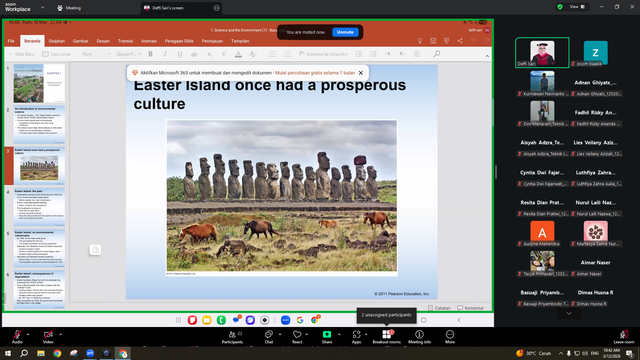Open the File tab in PowerPoint
This screenshot has width=640, height=360.
tap(11, 41)
